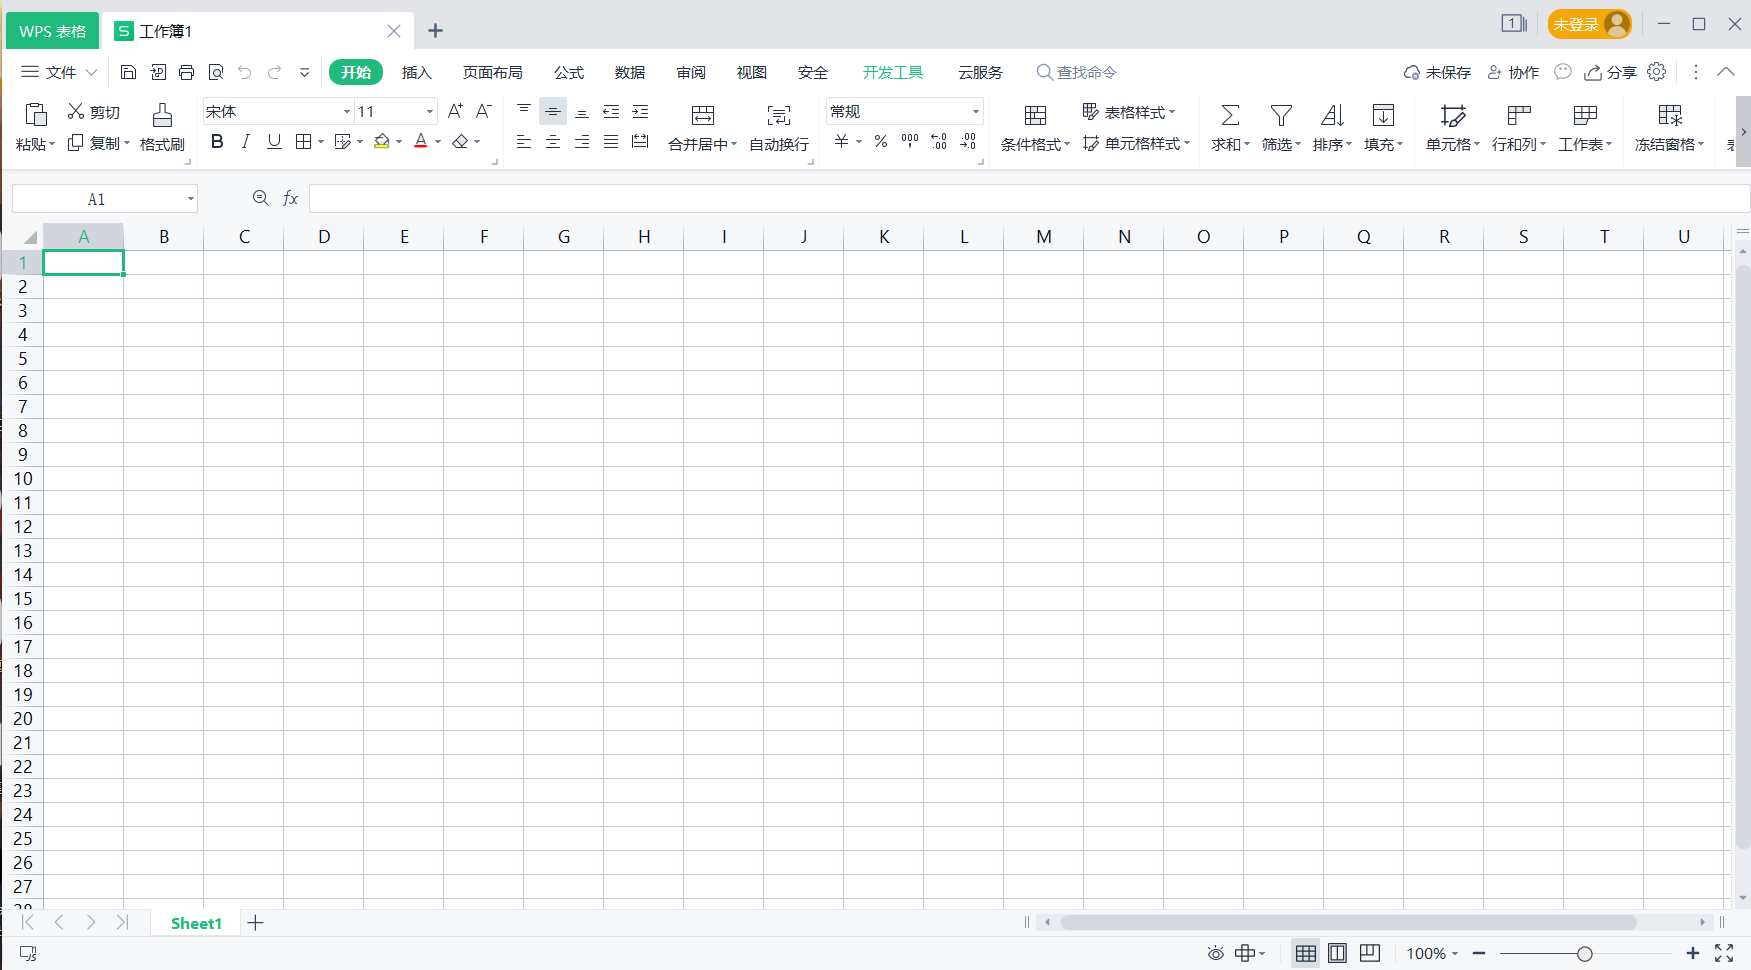Click the Wrap Text (自动换行) icon
This screenshot has width=1751, height=970.
[x=779, y=115]
